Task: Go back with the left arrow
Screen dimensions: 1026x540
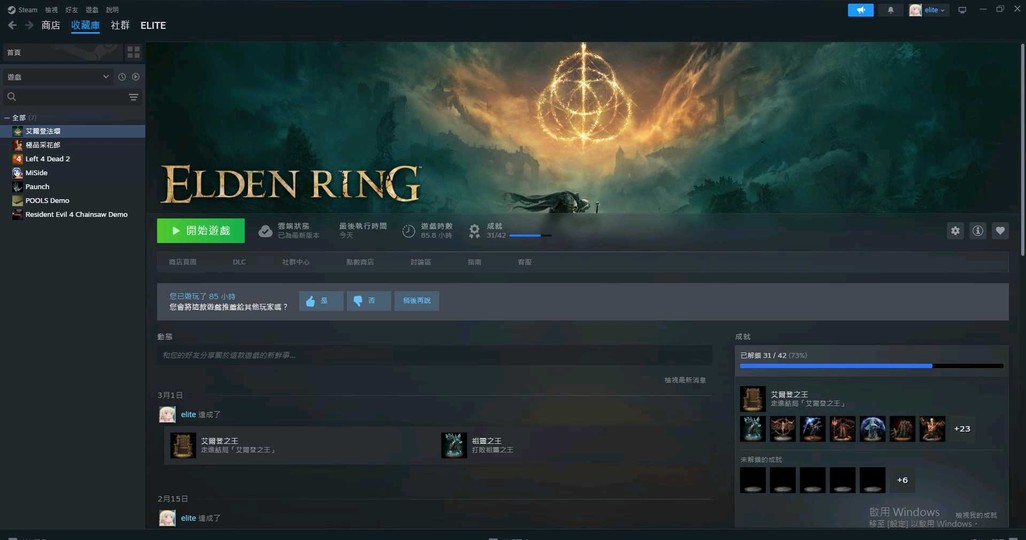Action: coord(12,25)
